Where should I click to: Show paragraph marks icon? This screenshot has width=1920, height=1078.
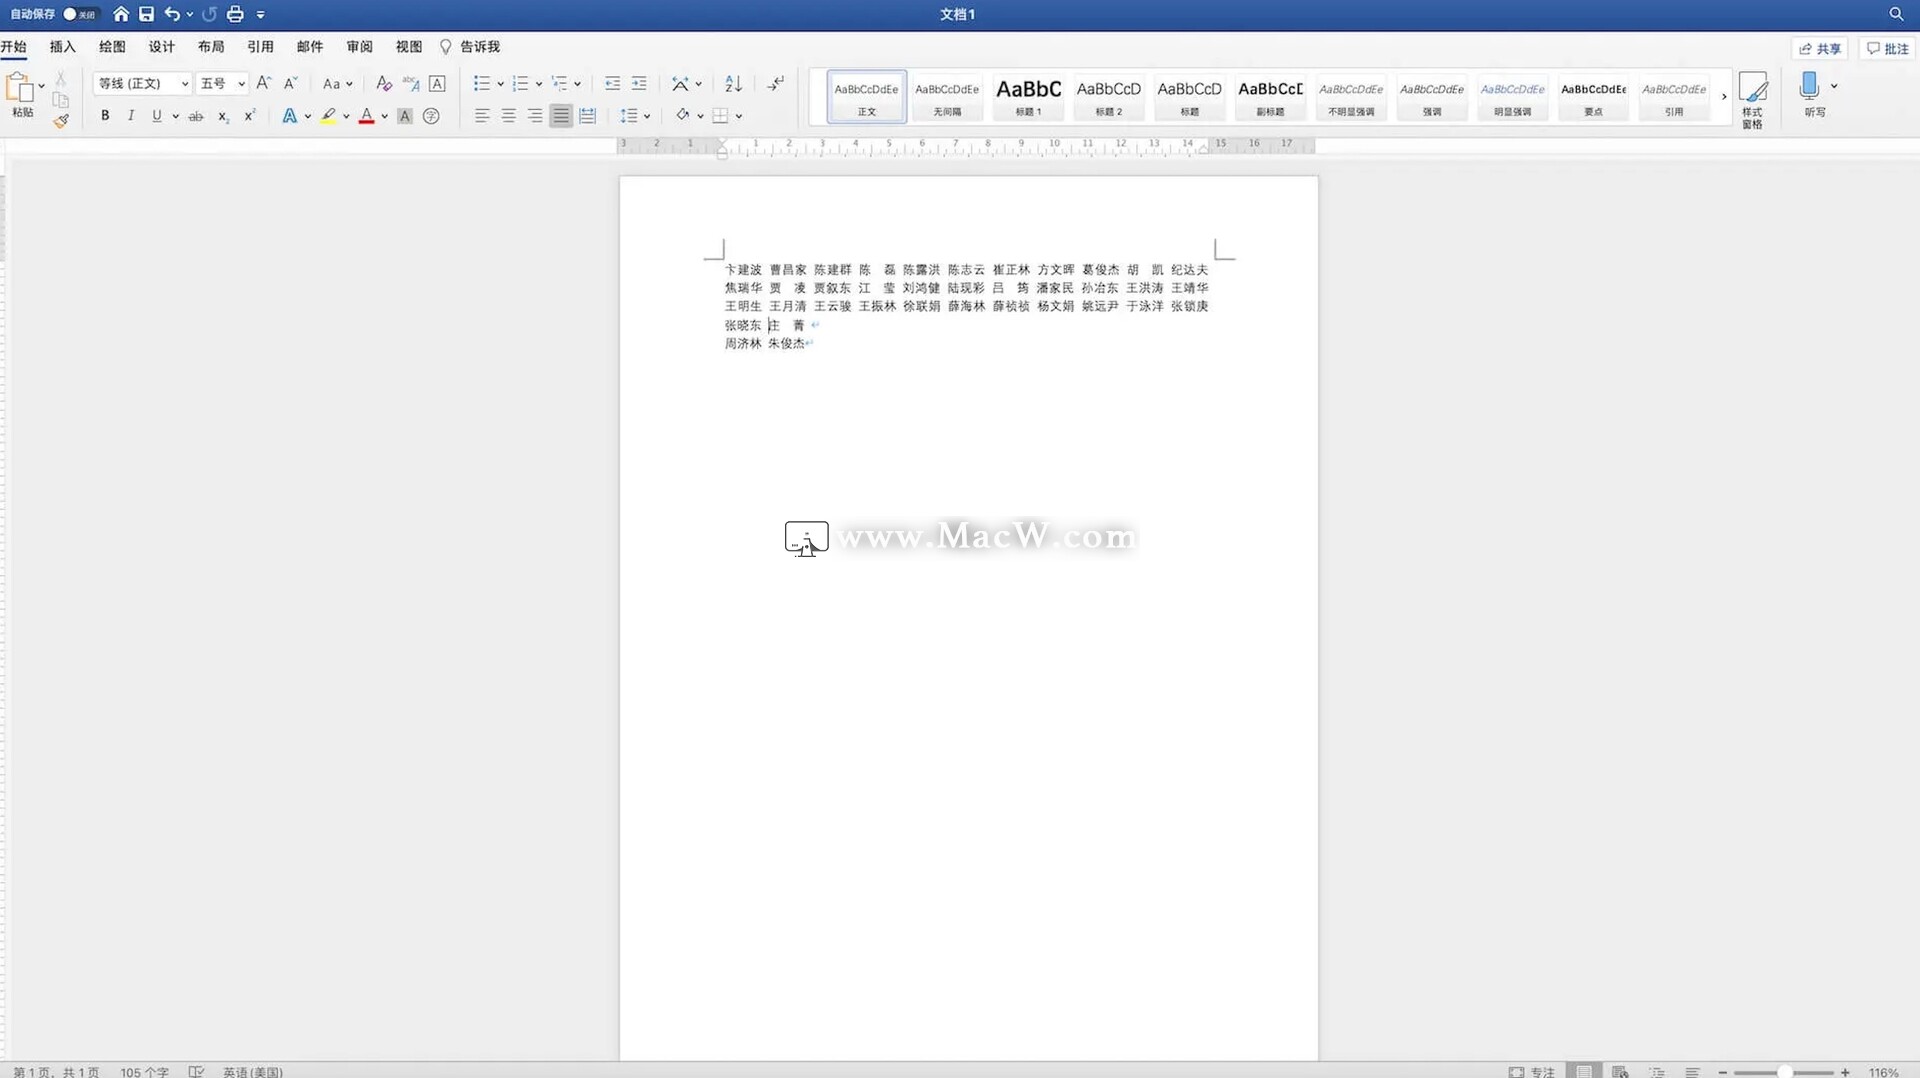776,83
